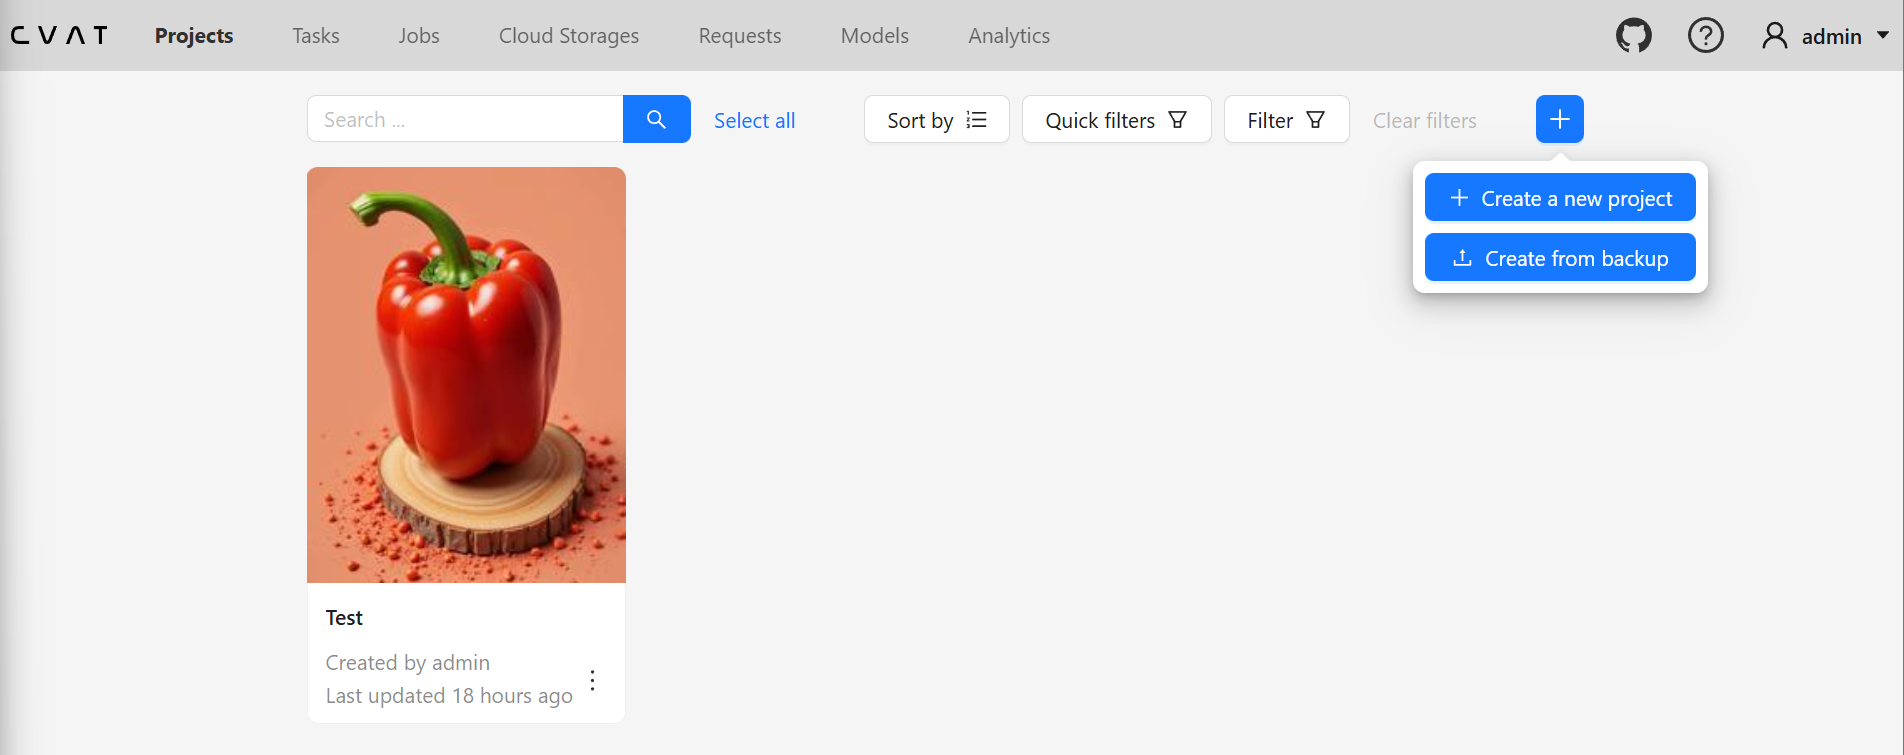Open the help question mark icon
Viewport: 1904px width, 755px height.
pos(1705,36)
